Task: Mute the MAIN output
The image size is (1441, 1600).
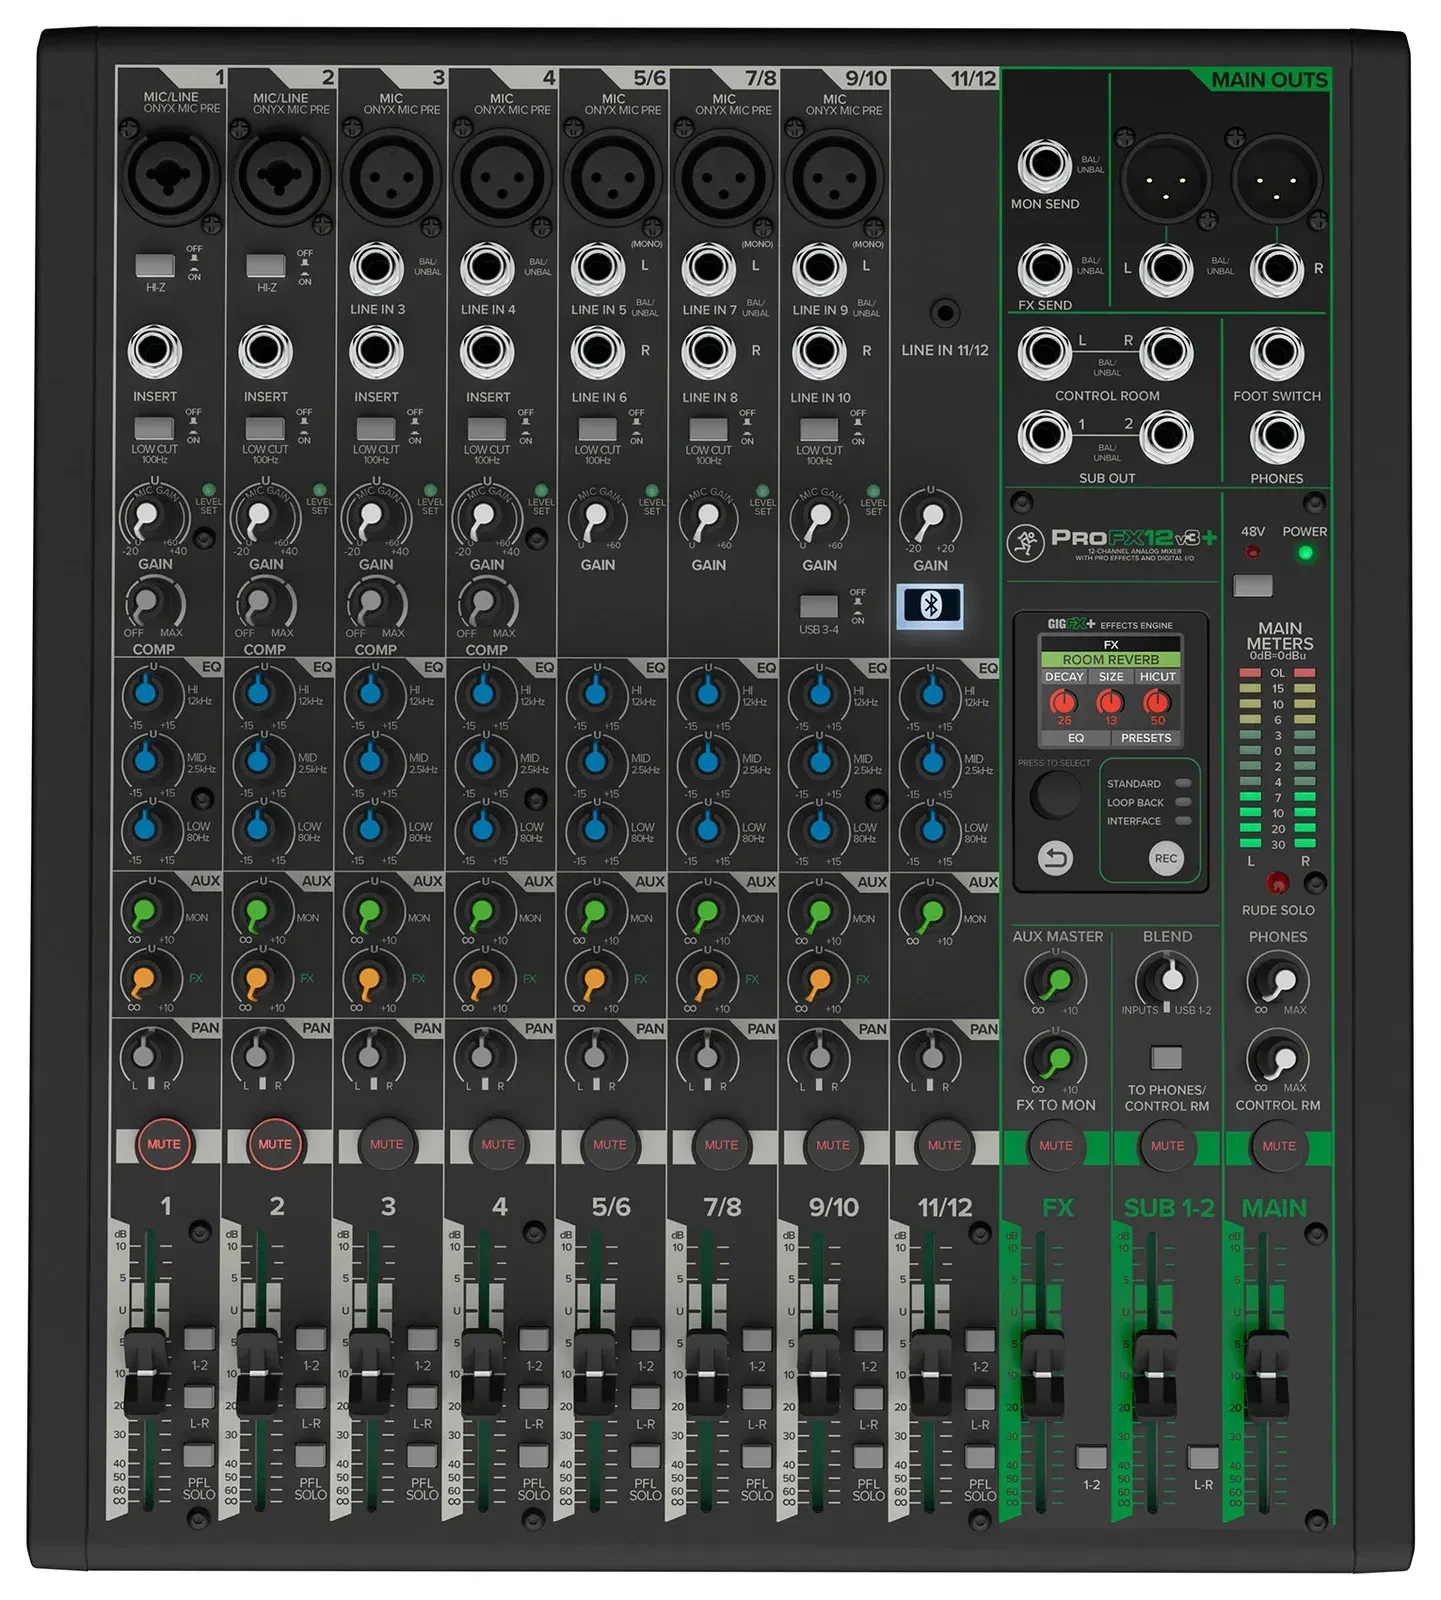Action: click(1278, 1145)
